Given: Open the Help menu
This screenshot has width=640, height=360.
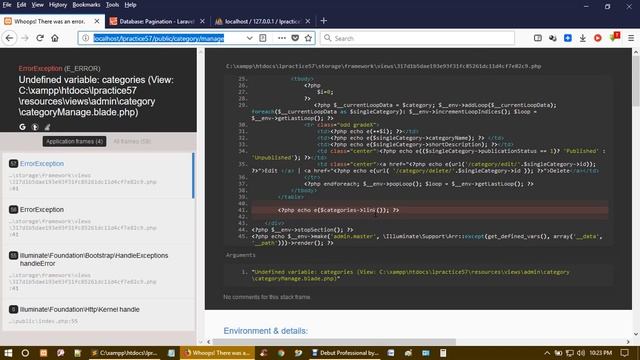Looking at the screenshot, I should [x=130, y=5].
